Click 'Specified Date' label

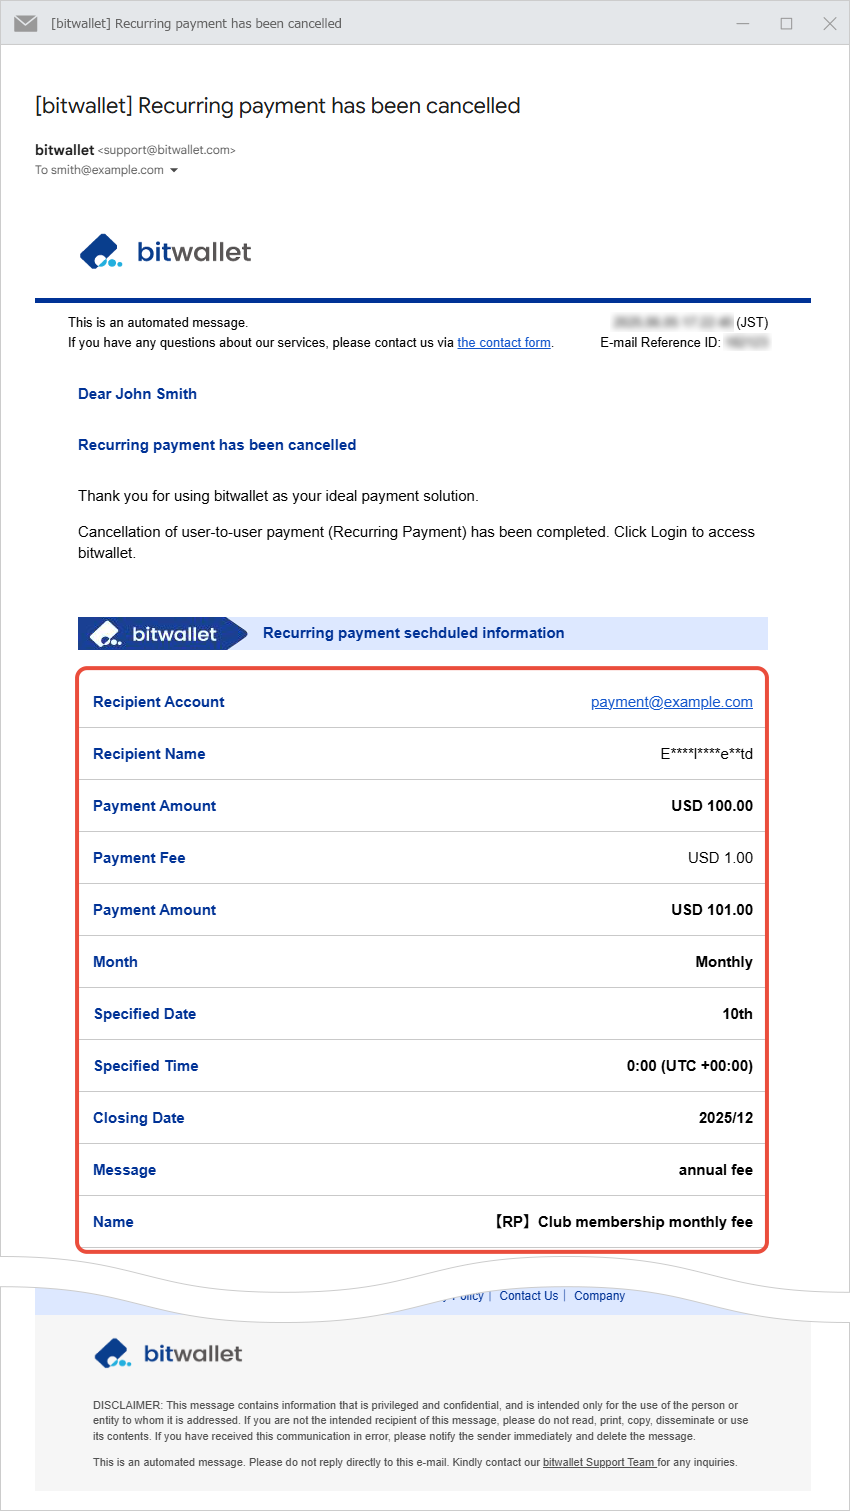(145, 1014)
